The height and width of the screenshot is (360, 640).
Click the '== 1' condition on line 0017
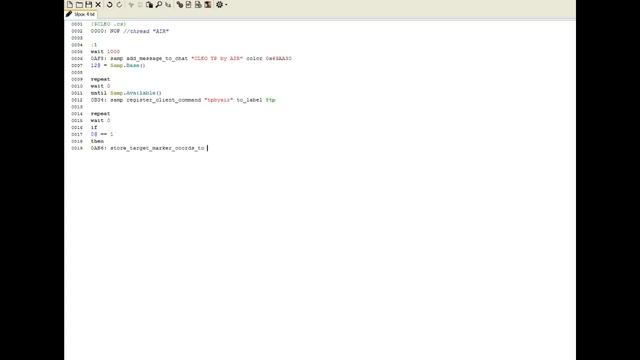pos(107,134)
